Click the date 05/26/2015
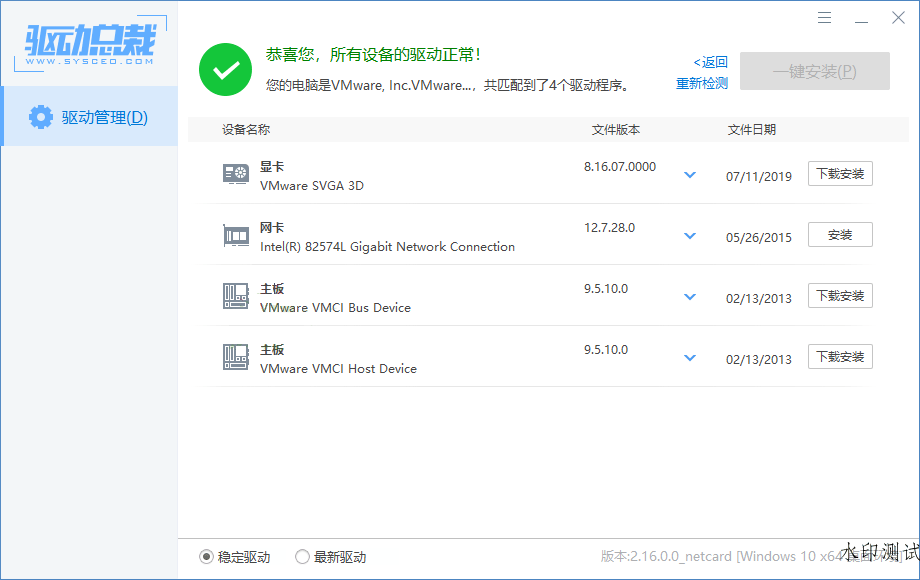This screenshot has height=580, width=920. point(759,238)
